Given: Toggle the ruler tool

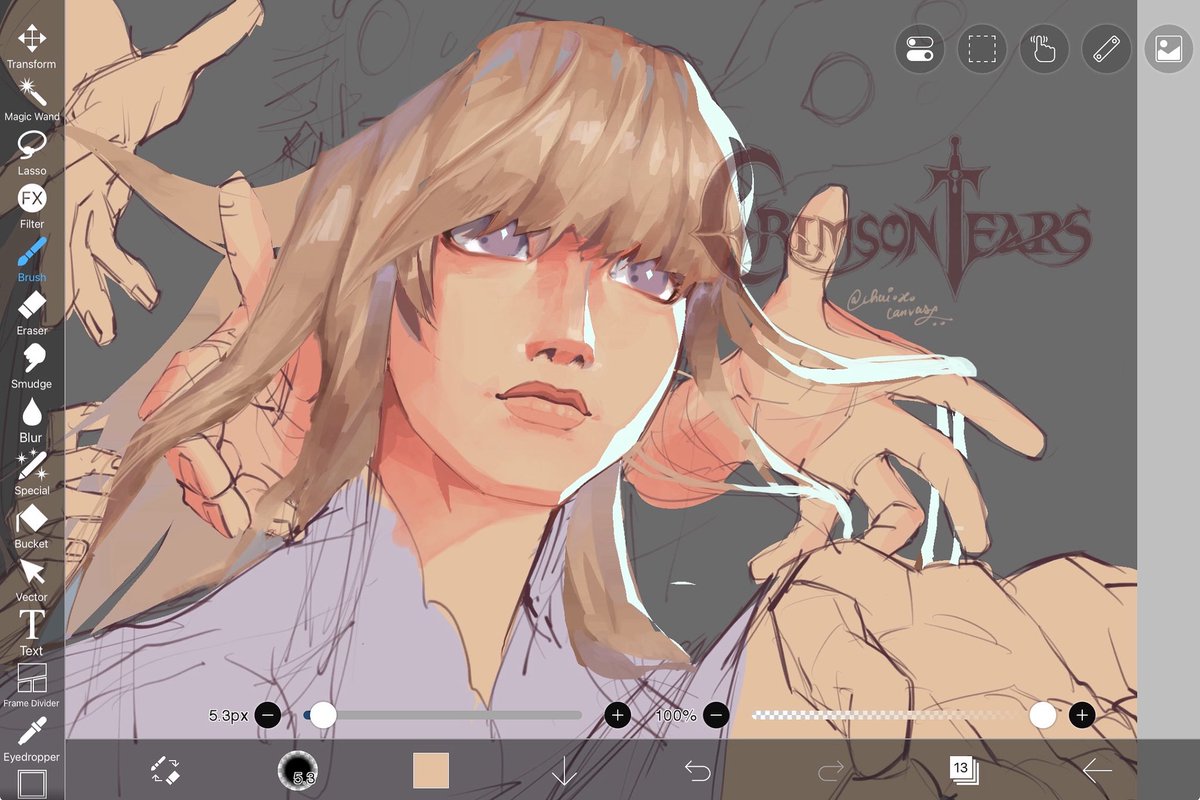Looking at the screenshot, I should point(1105,48).
